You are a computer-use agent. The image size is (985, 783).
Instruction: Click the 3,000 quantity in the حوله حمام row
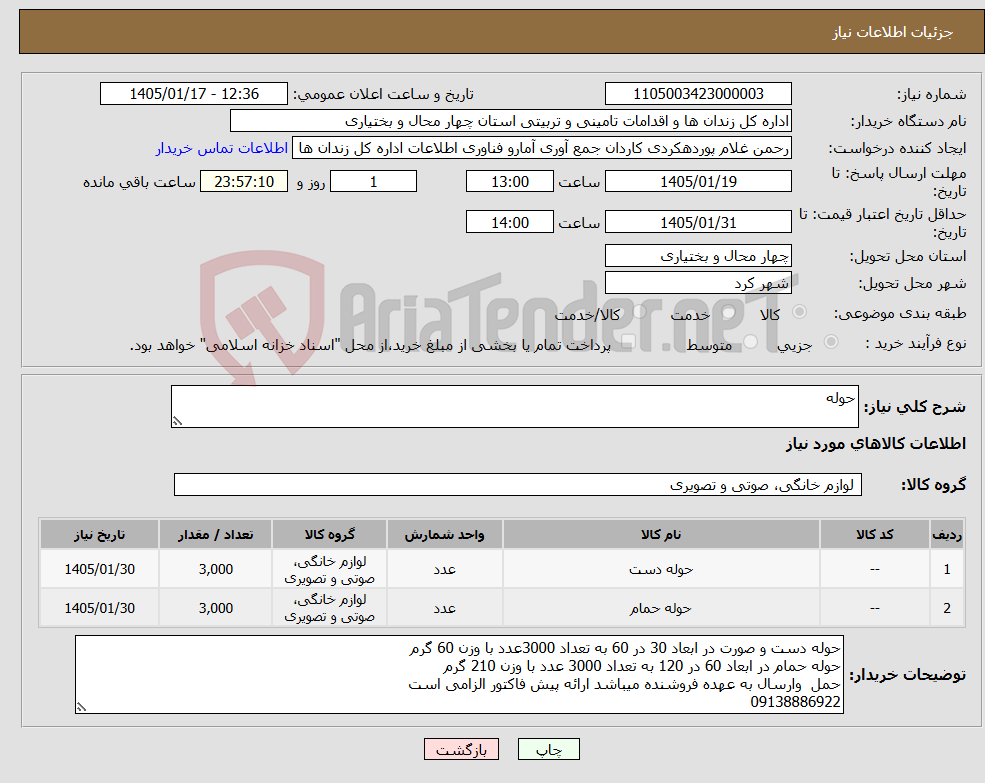coord(215,608)
